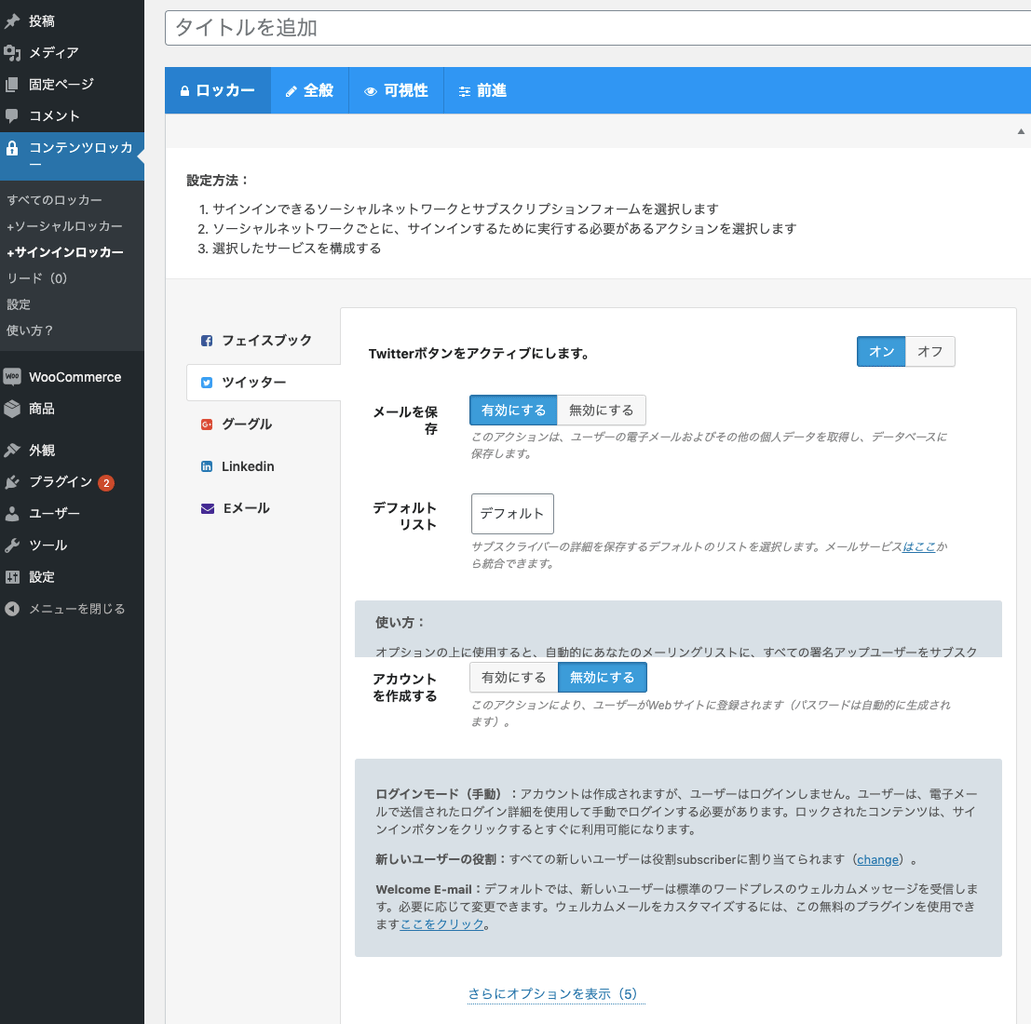The image size is (1031, 1024).
Task: Select the Eメール envelope icon
Action: click(207, 509)
